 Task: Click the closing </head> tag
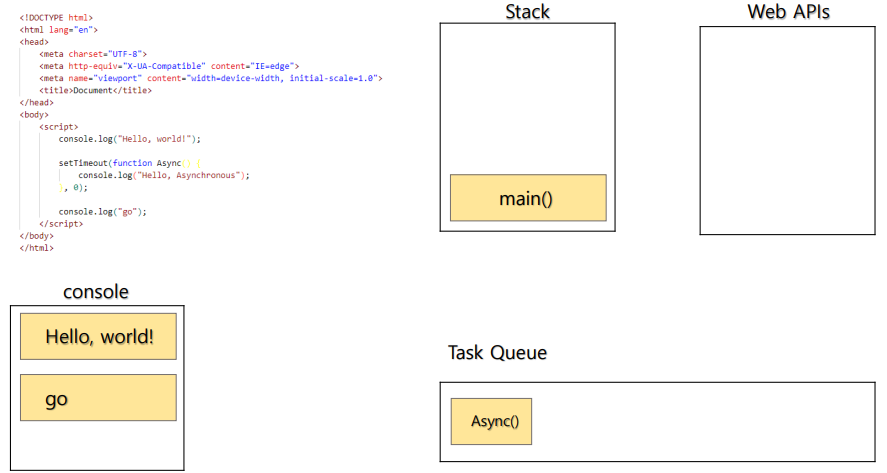37,102
